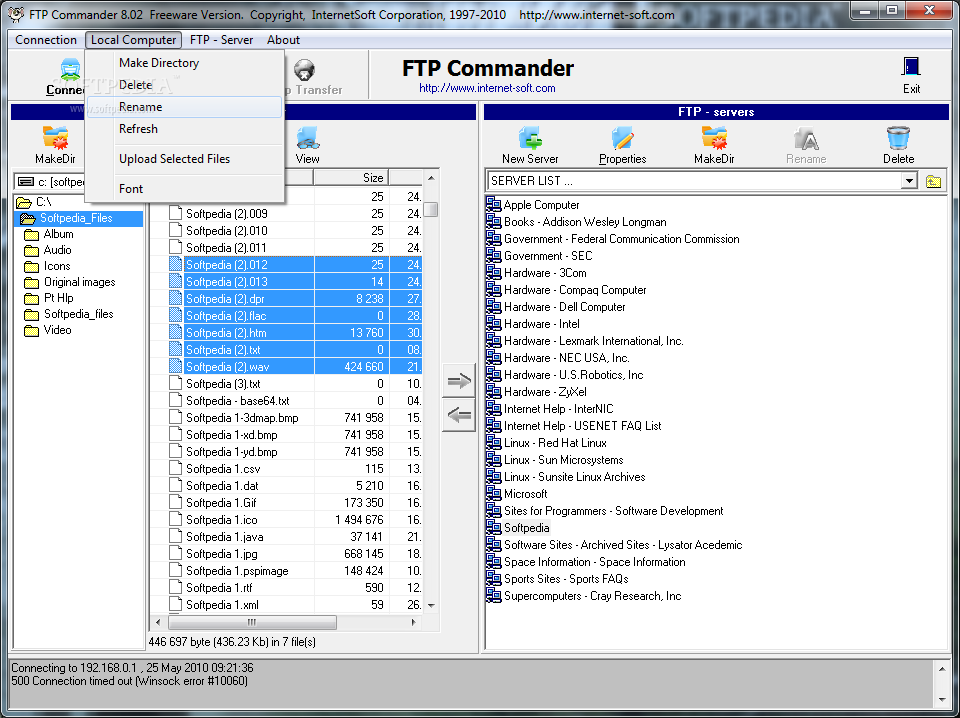Click the Connect toolbar icon

click(x=70, y=70)
